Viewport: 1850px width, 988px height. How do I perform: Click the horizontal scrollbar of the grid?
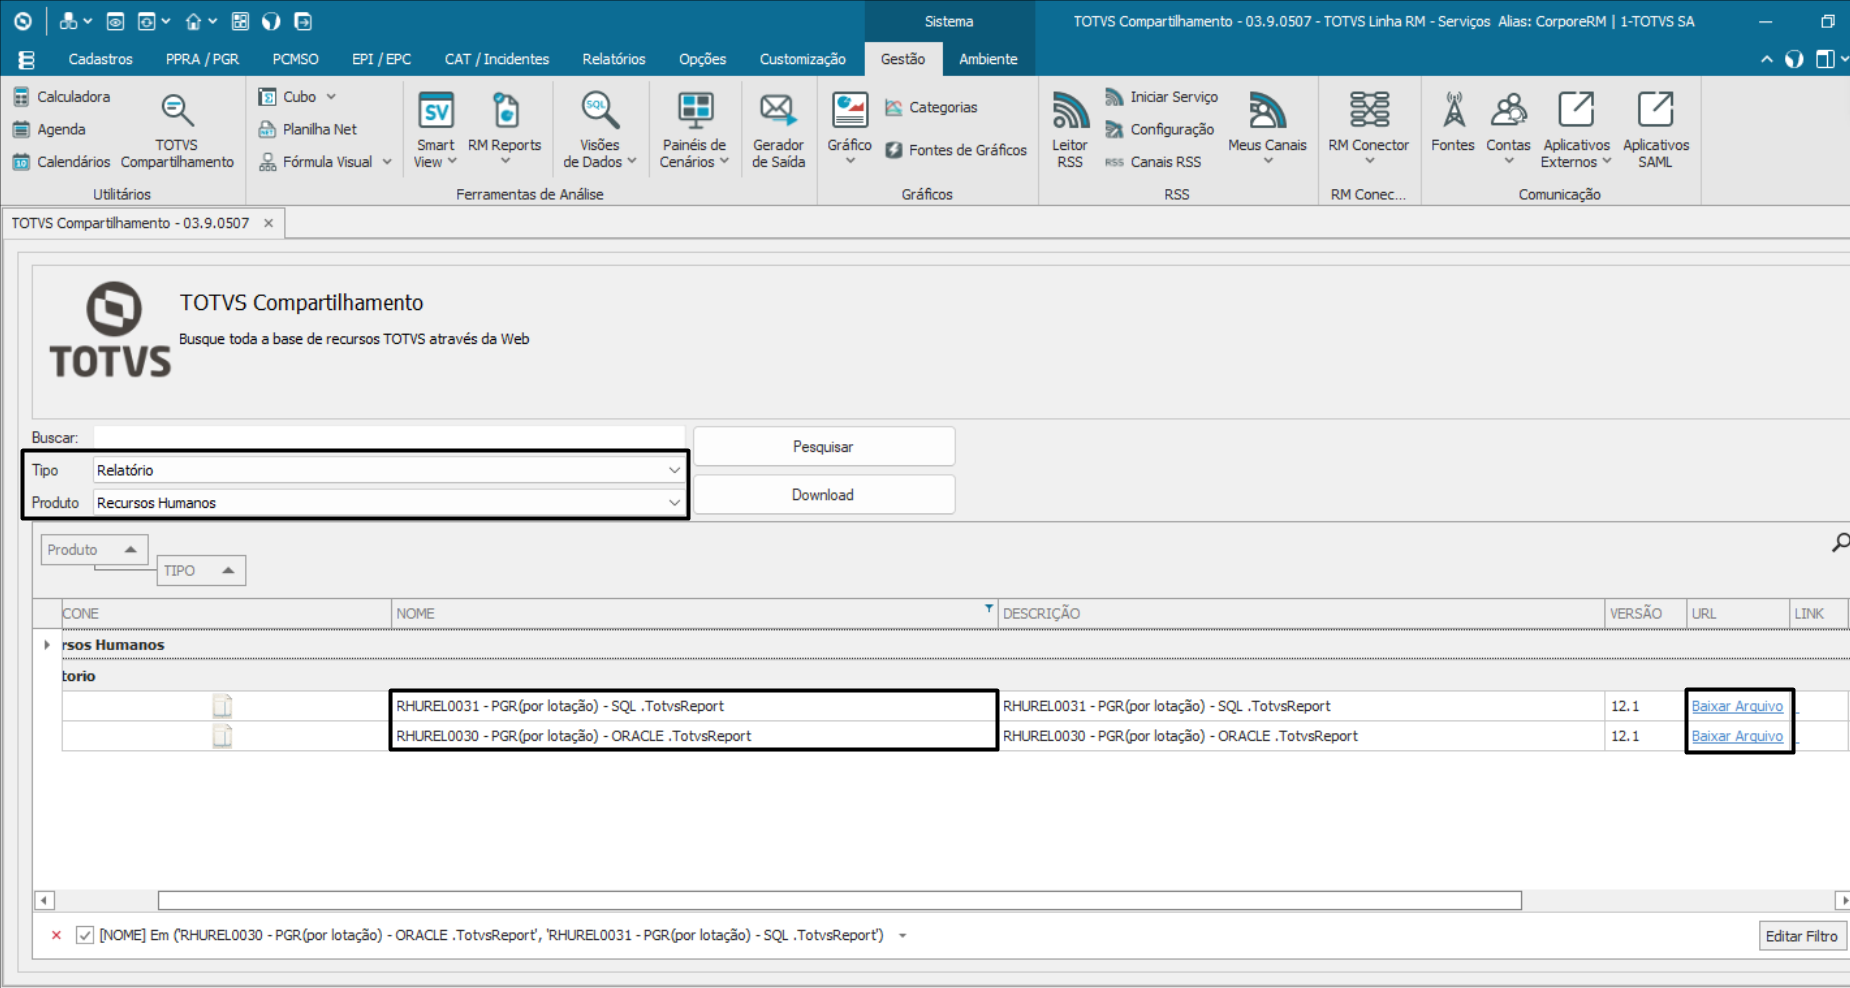pos(840,901)
